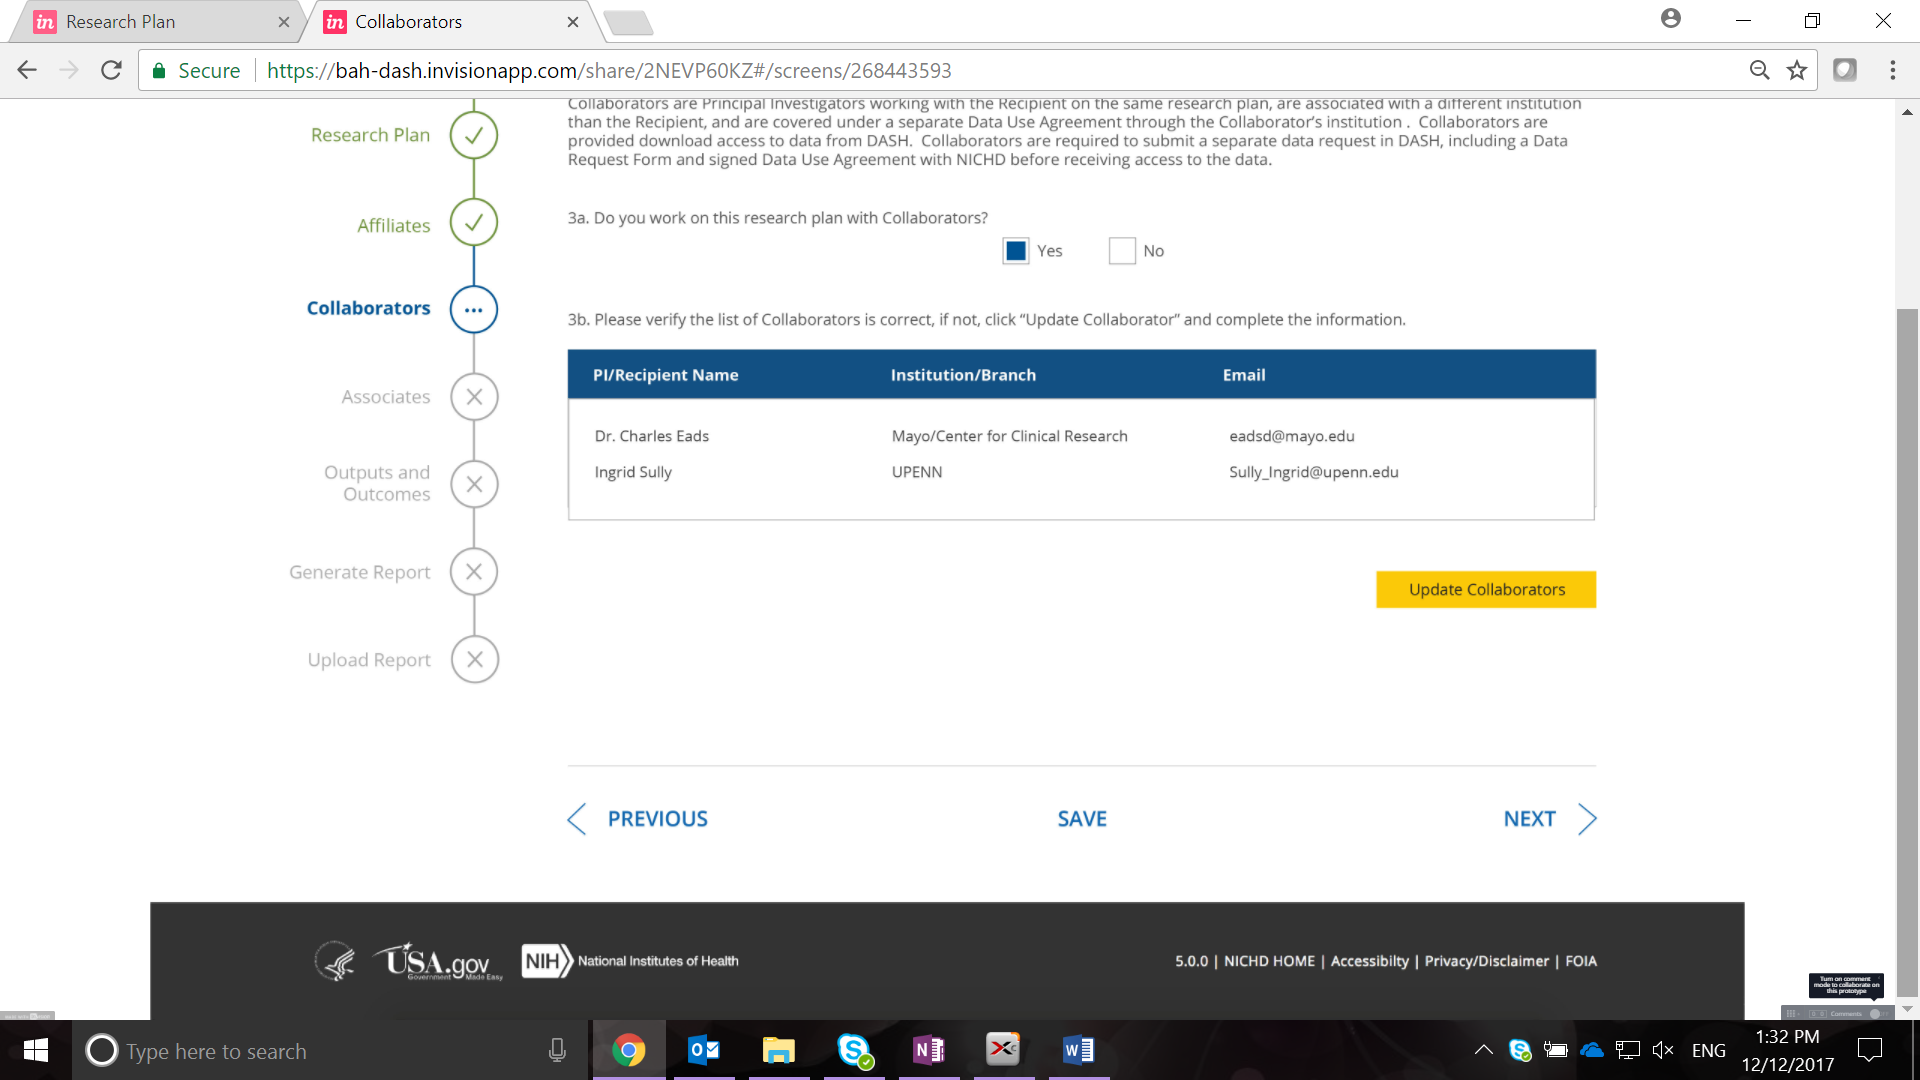This screenshot has height=1080, width=1920.
Task: Open the browser zoom magnifier icon
Action: pyautogui.click(x=1759, y=70)
